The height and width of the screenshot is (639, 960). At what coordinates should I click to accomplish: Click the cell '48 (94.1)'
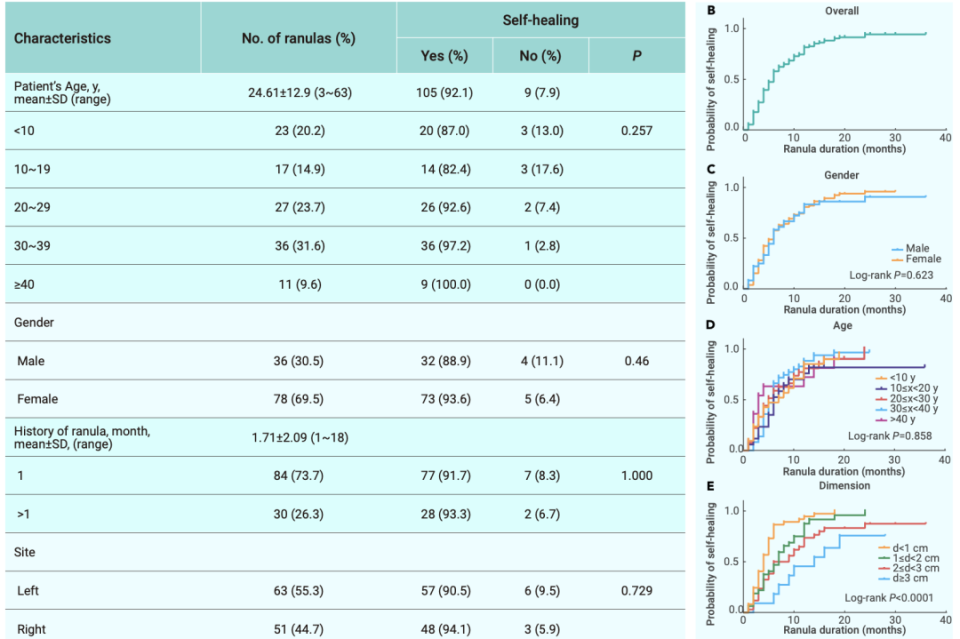(x=445, y=629)
